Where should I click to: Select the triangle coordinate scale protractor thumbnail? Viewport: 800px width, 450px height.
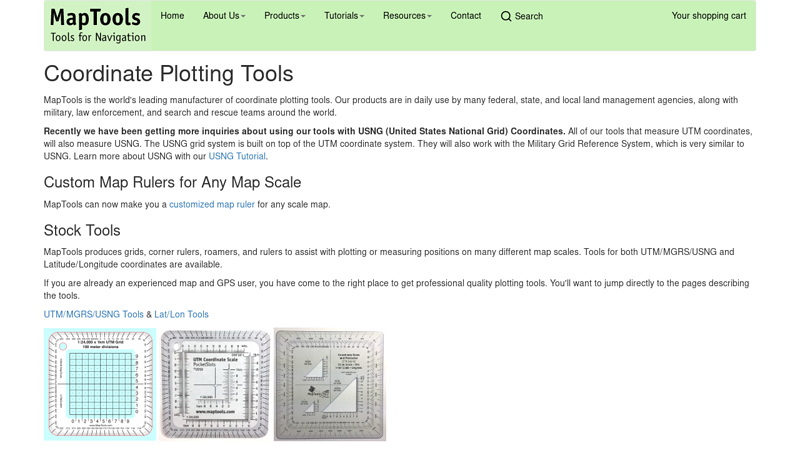[x=330, y=384]
